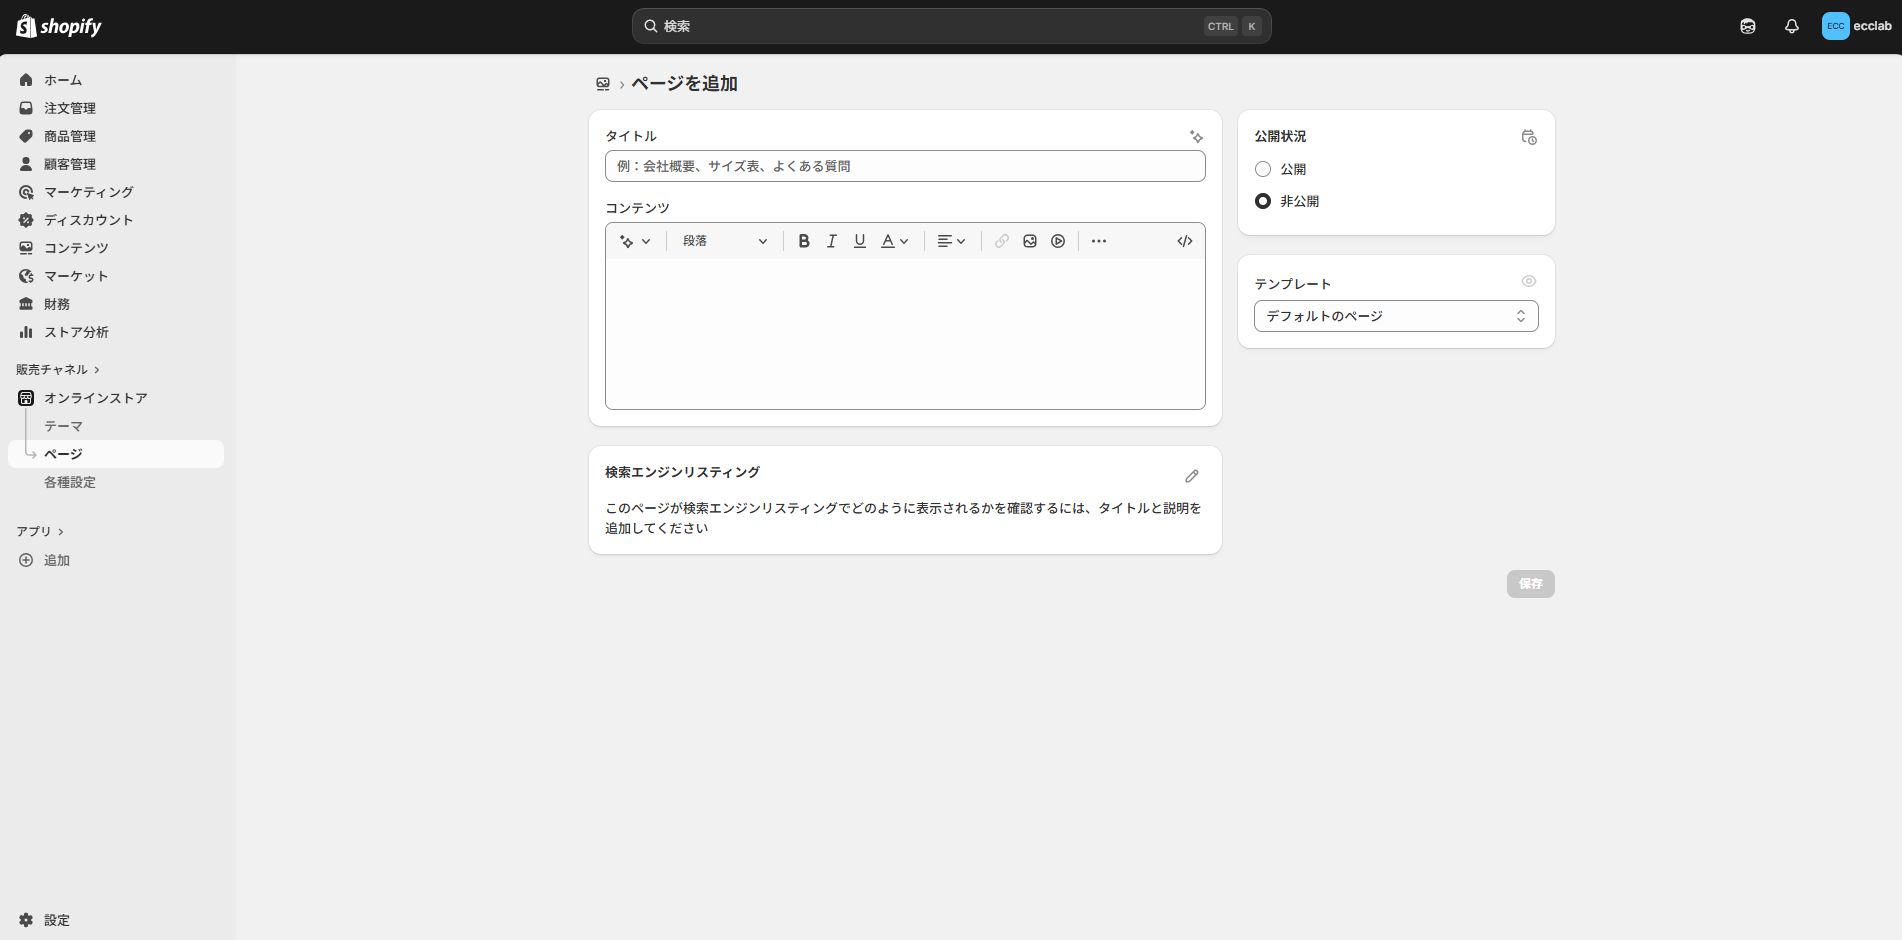Switch editor to HTML code view
Image resolution: width=1902 pixels, height=940 pixels.
[1184, 241]
